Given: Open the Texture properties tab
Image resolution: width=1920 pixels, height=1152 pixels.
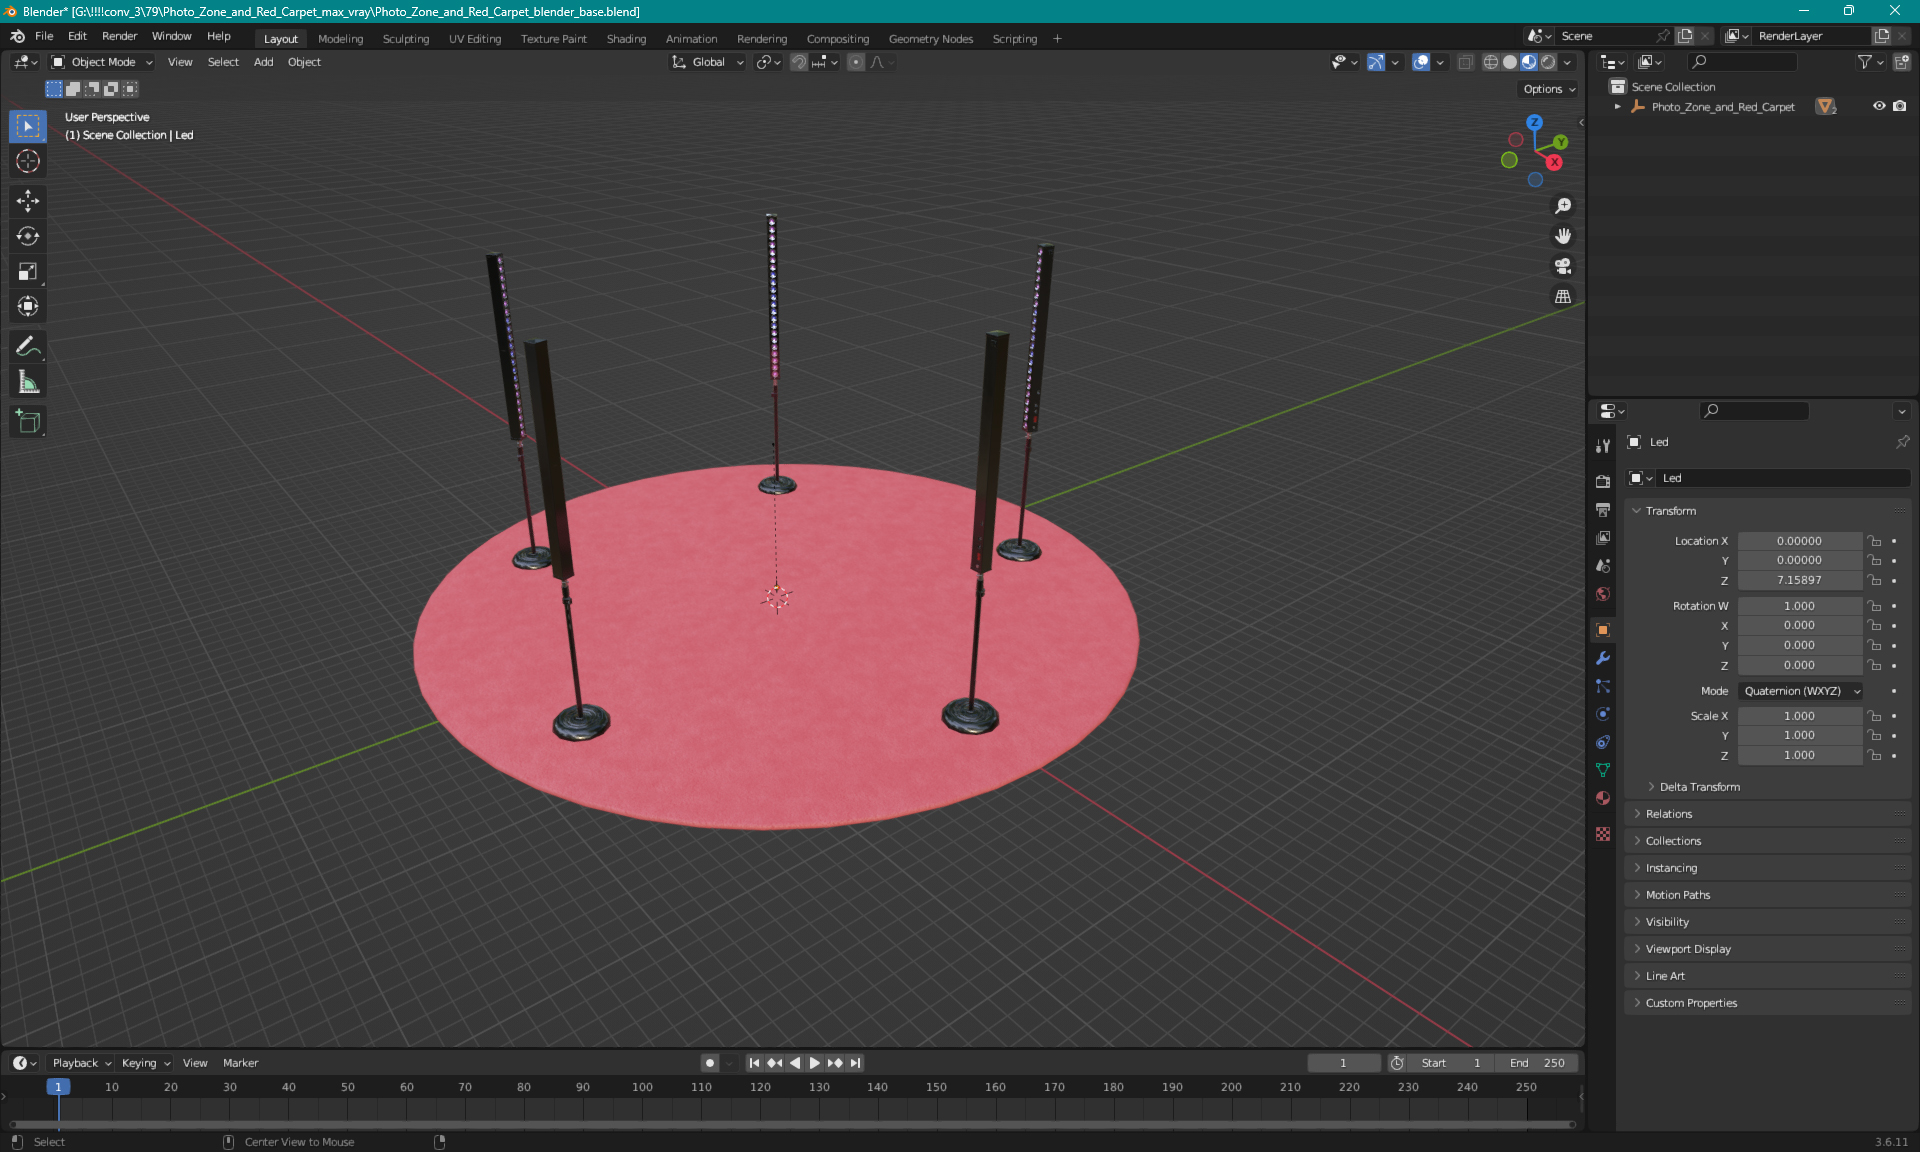Looking at the screenshot, I should point(1603,834).
